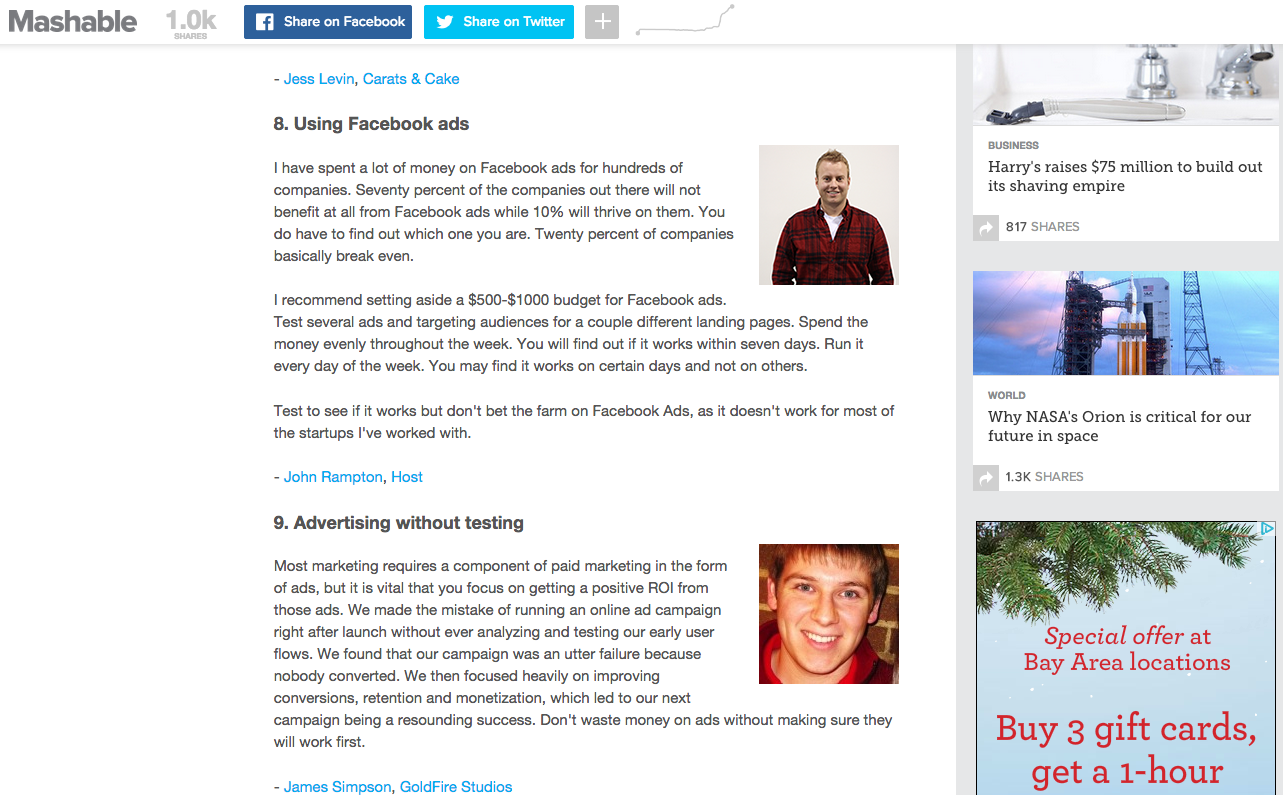Click the Facebook icon in share button
Viewport: 1283px width, 795px height.
[x=265, y=22]
